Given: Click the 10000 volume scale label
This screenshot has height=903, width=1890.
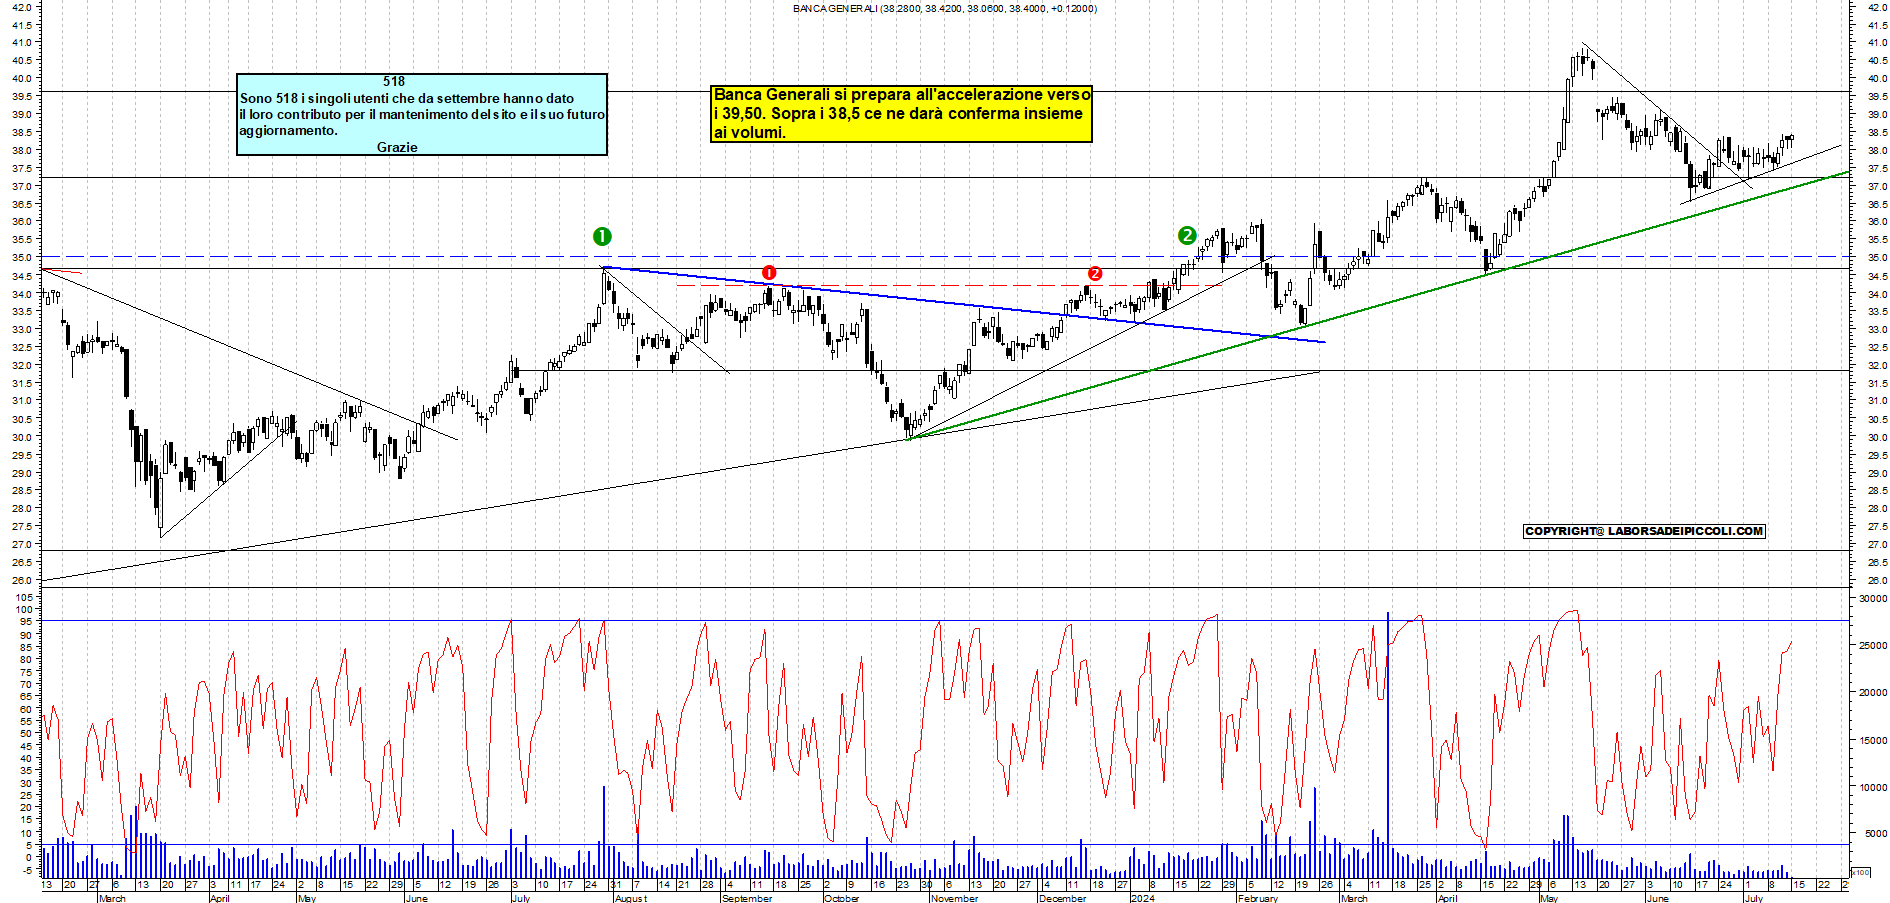Looking at the screenshot, I should point(1872,788).
